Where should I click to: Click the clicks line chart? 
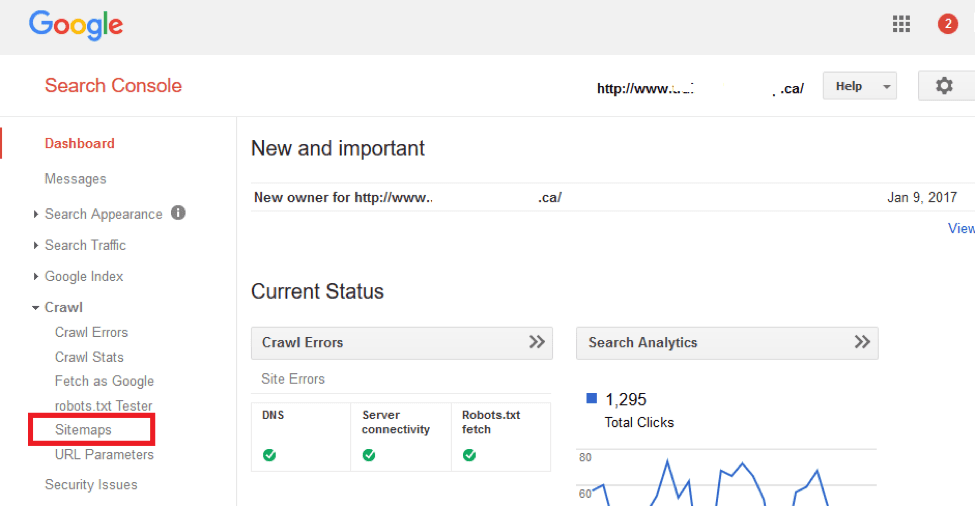click(x=726, y=479)
